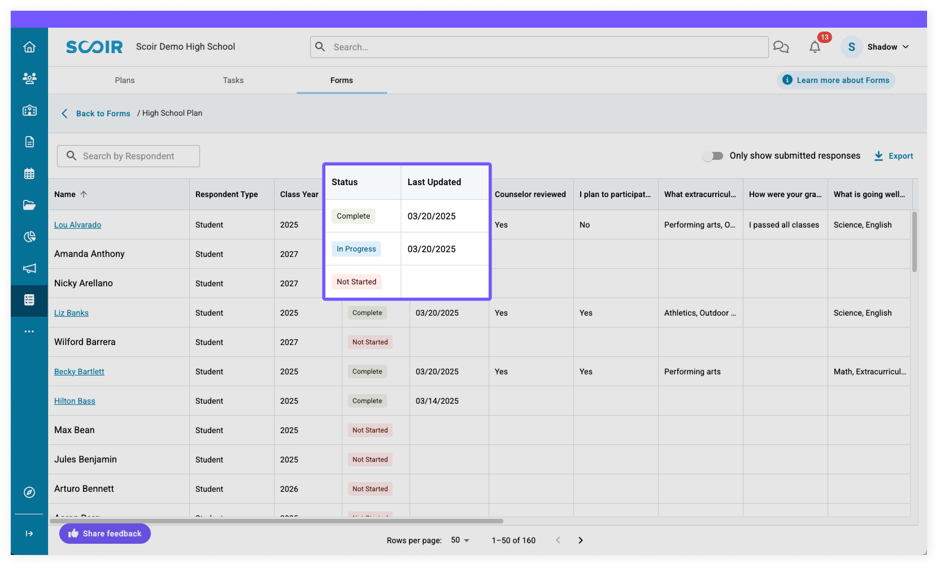This screenshot has height=568, width=940.
Task: Open the Shadow user dropdown
Action: click(888, 47)
